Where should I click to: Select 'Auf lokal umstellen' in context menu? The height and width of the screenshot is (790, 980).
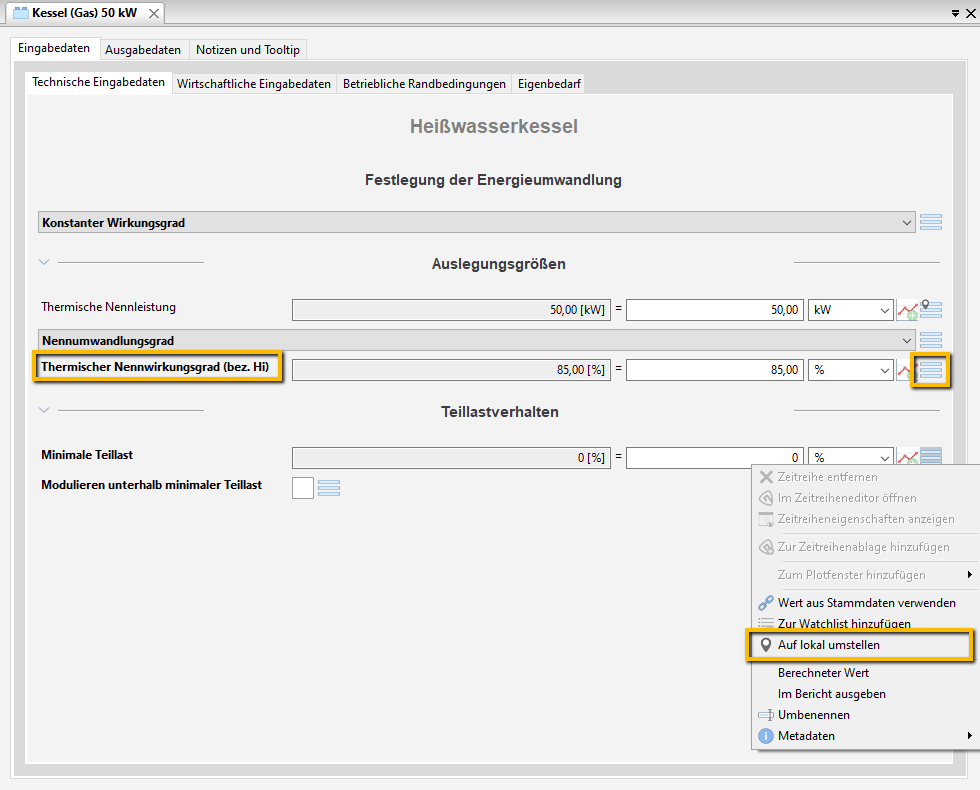[x=828, y=645]
